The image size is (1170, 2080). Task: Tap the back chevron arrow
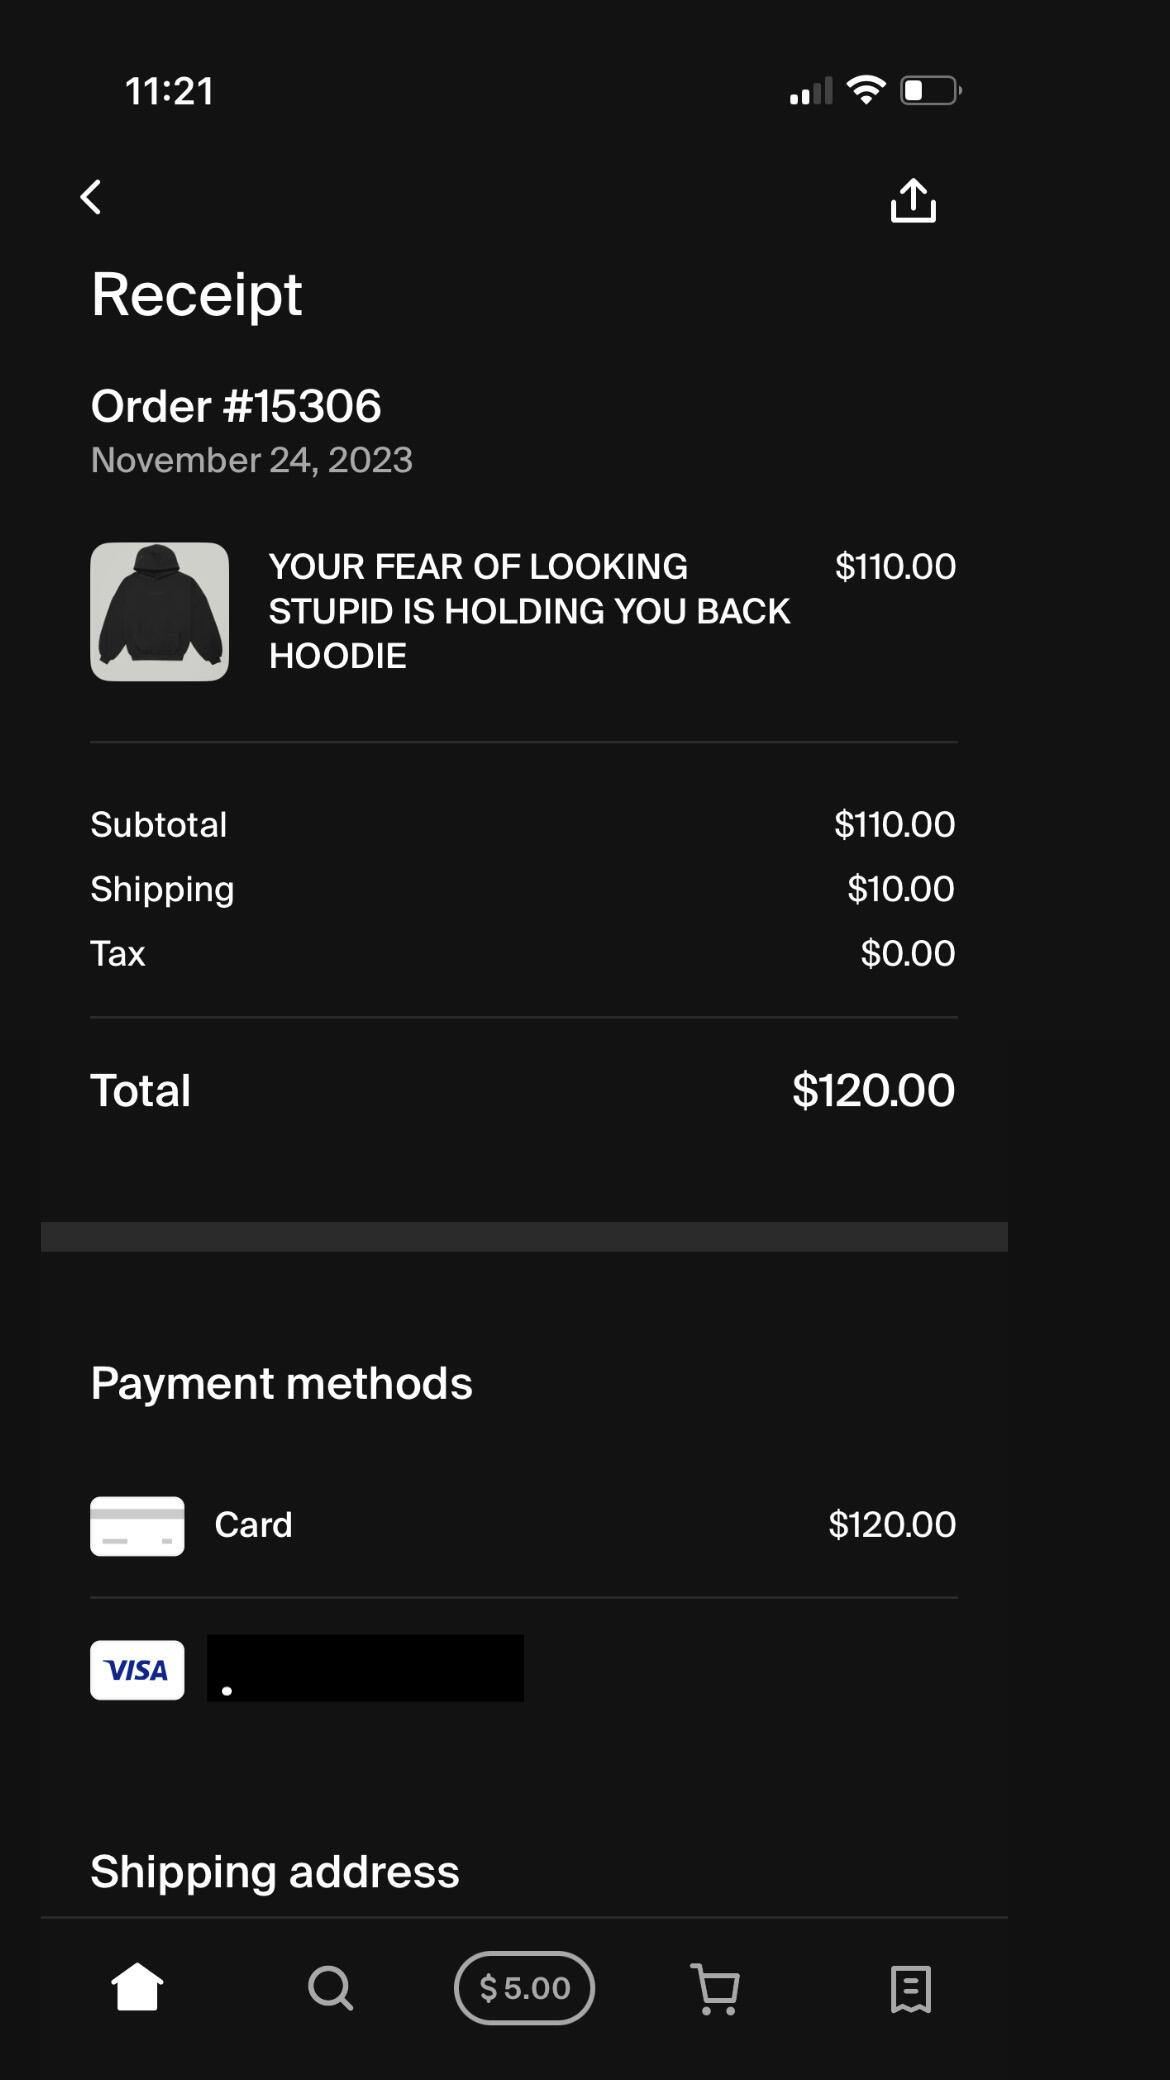[91, 197]
